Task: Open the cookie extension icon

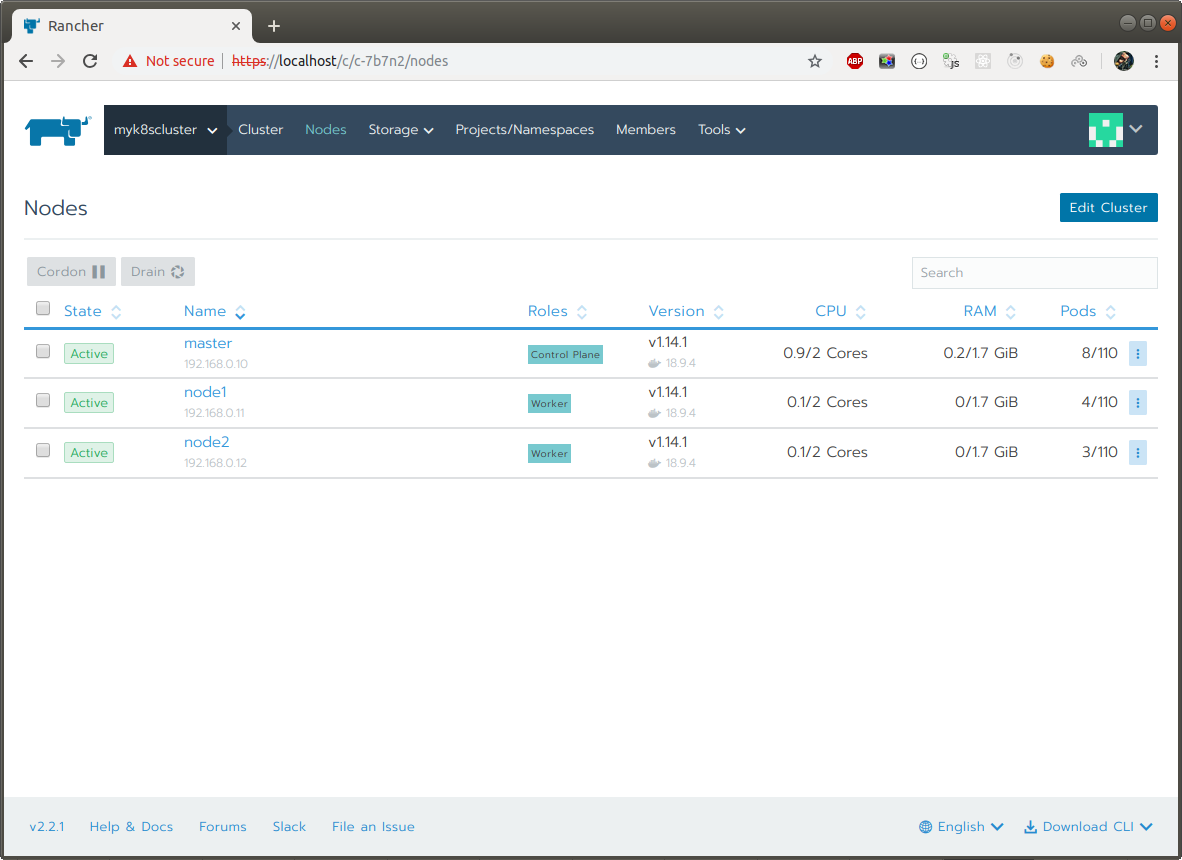Action: tap(1047, 61)
